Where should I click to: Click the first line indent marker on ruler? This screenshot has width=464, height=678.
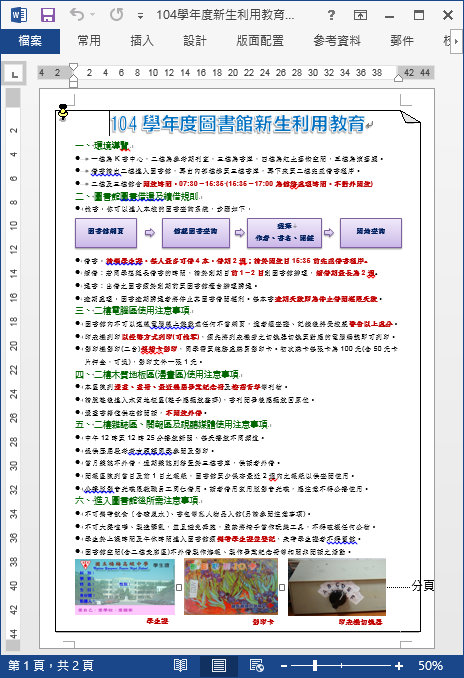click(x=74, y=67)
